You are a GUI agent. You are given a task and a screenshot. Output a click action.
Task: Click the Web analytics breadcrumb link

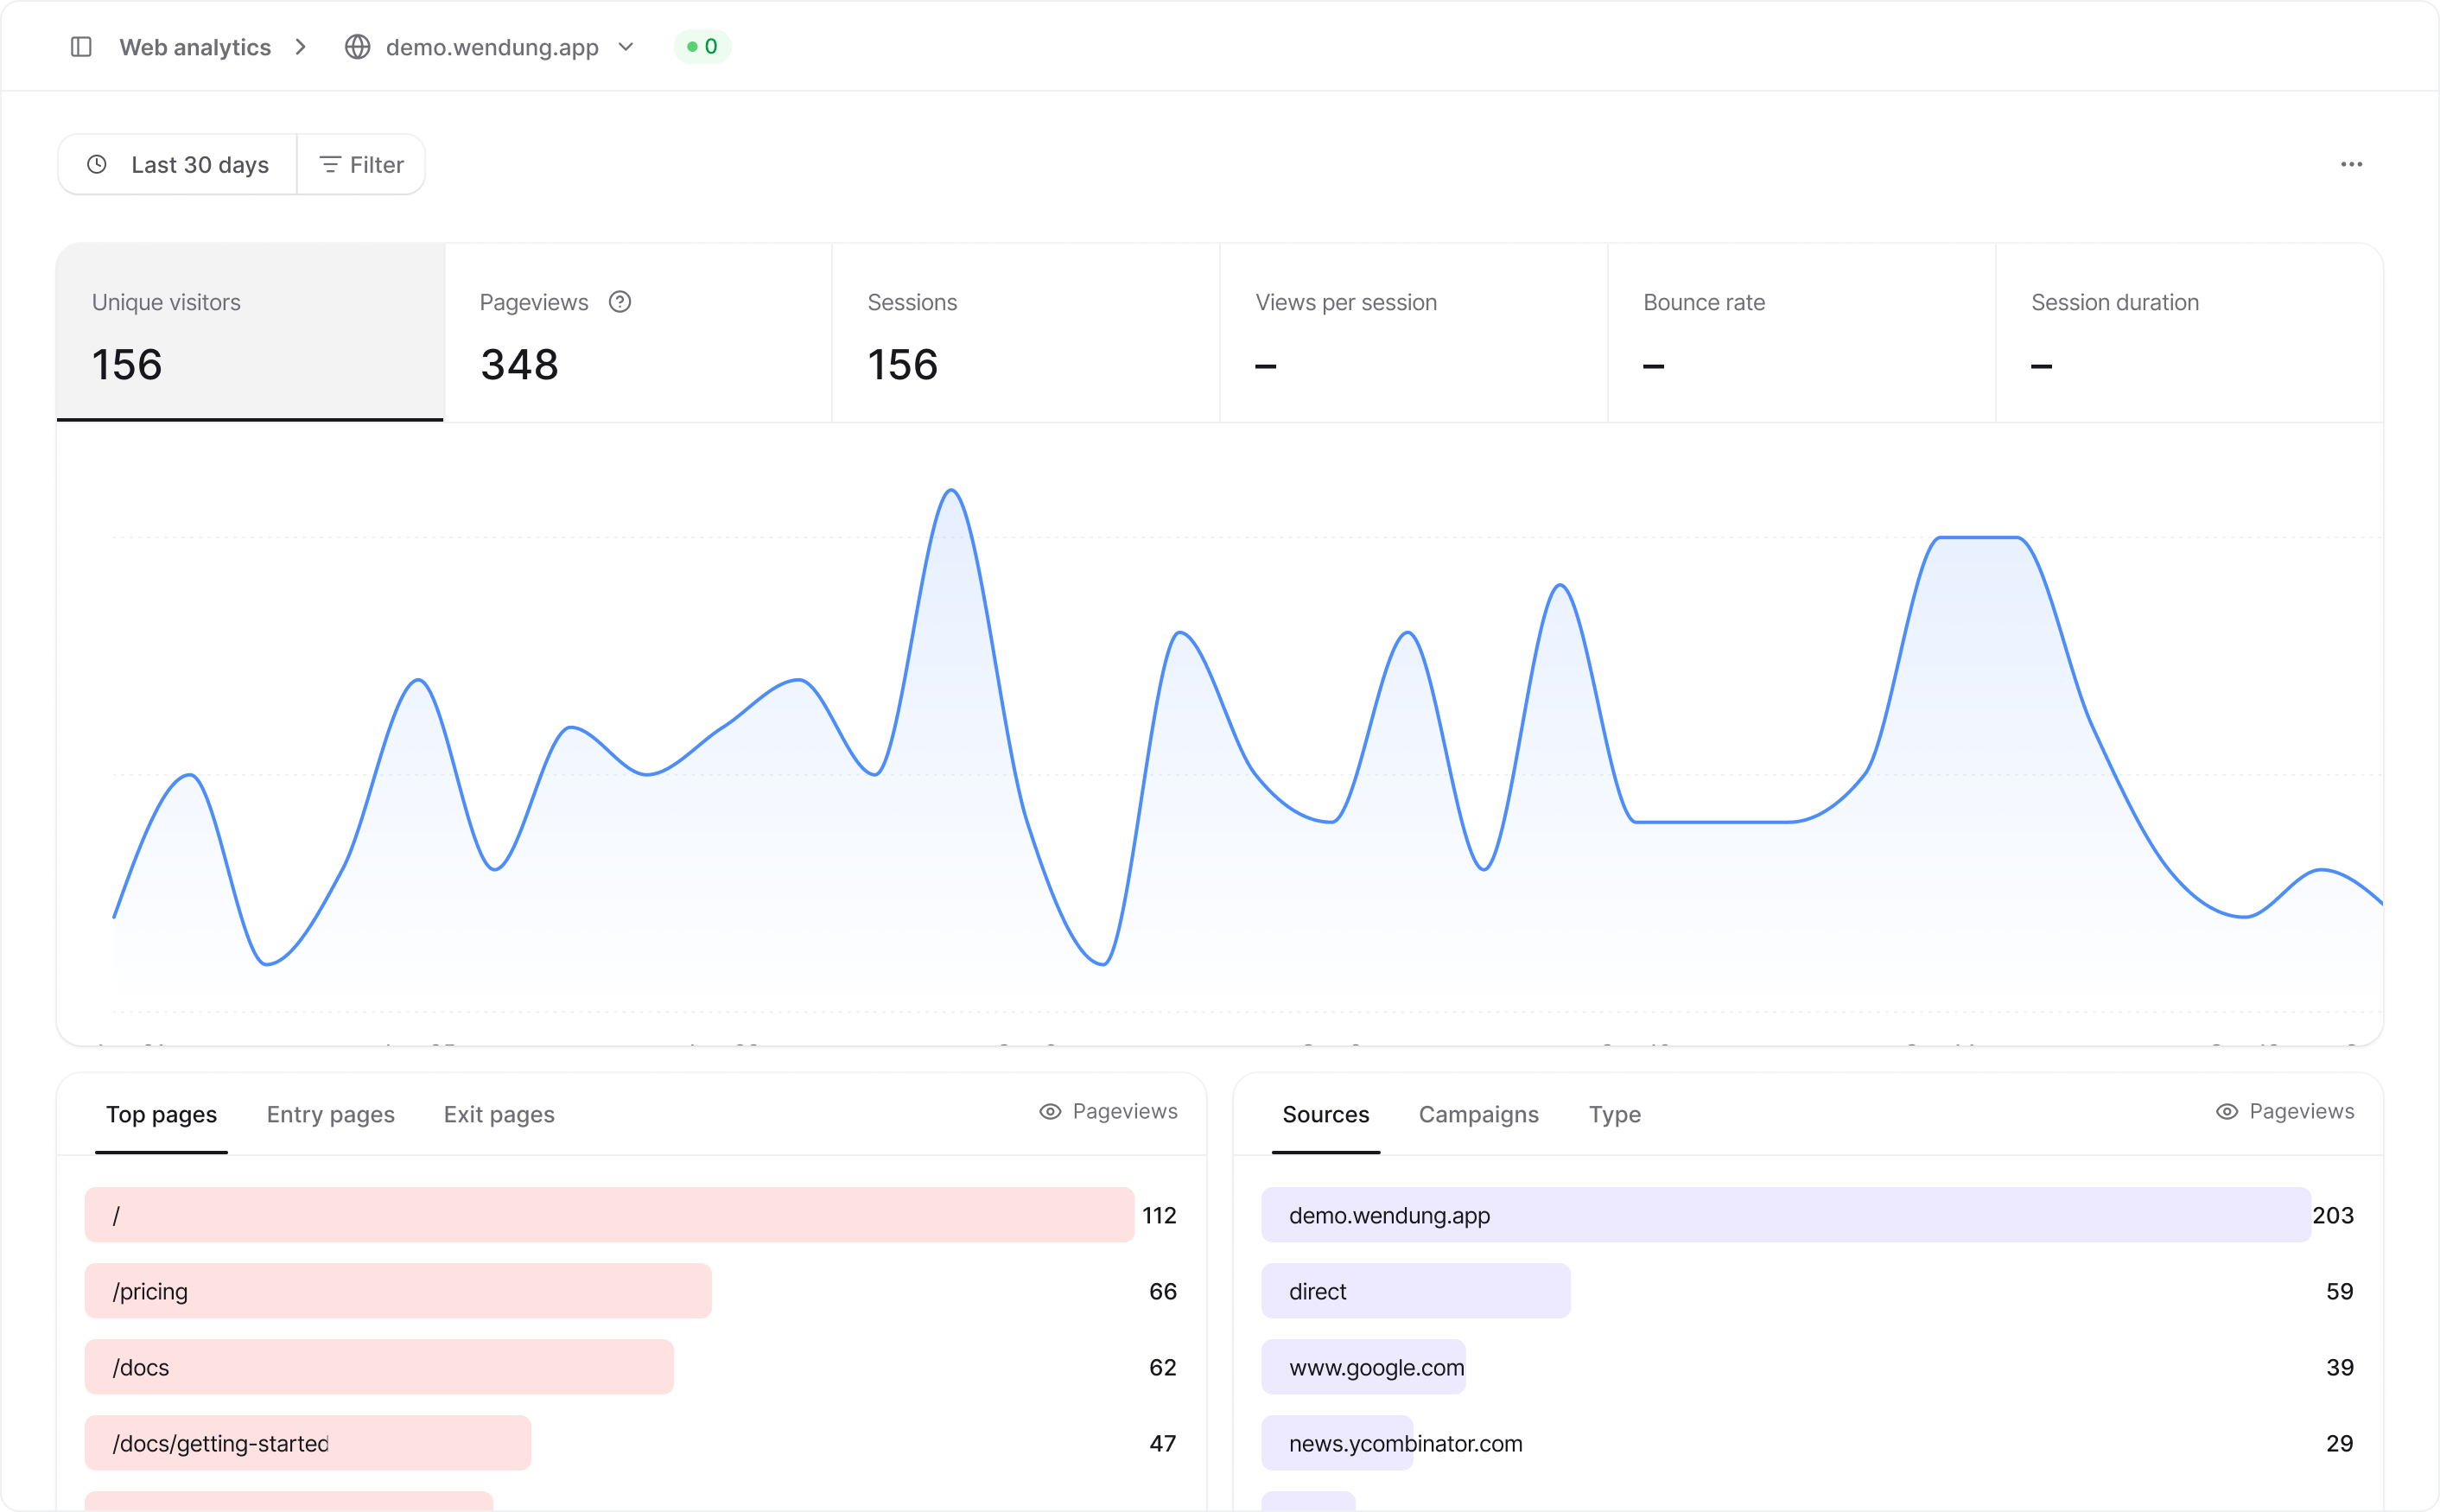pyautogui.click(x=195, y=47)
